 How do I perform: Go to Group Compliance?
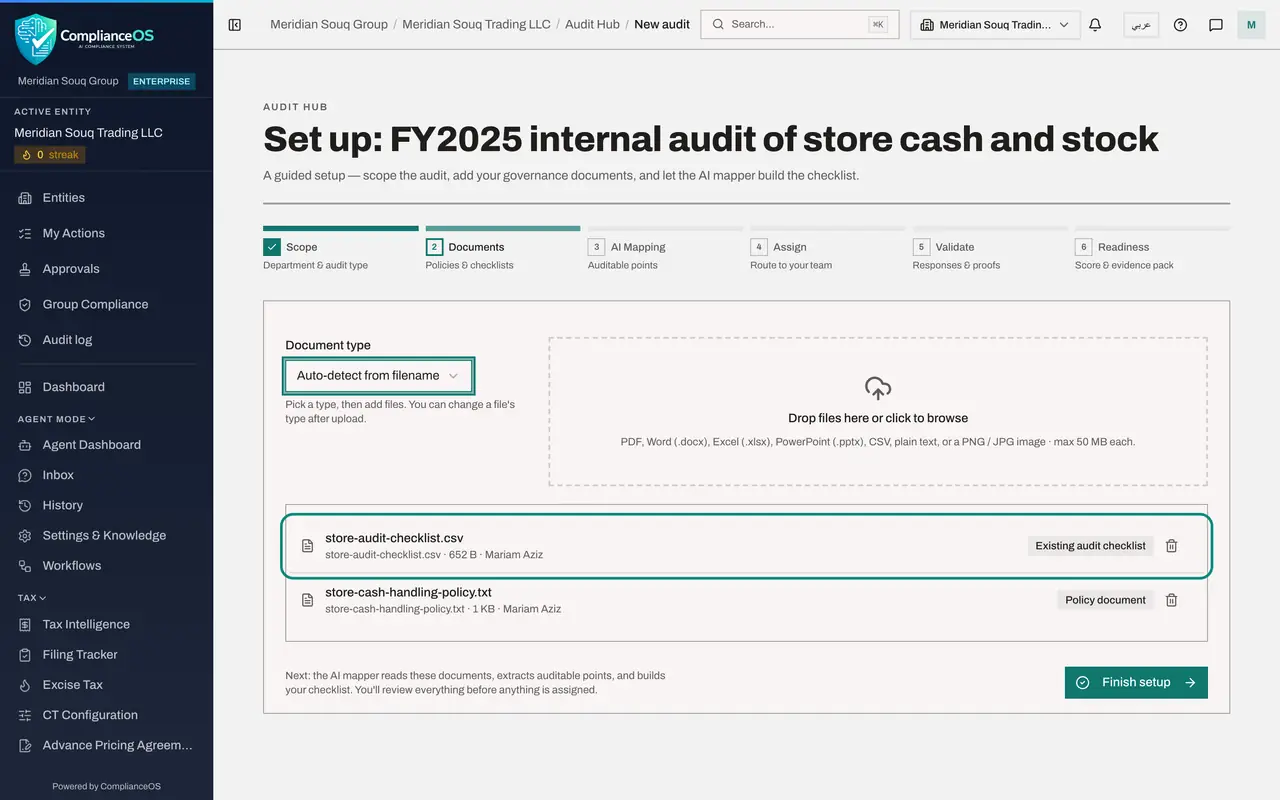(x=106, y=304)
